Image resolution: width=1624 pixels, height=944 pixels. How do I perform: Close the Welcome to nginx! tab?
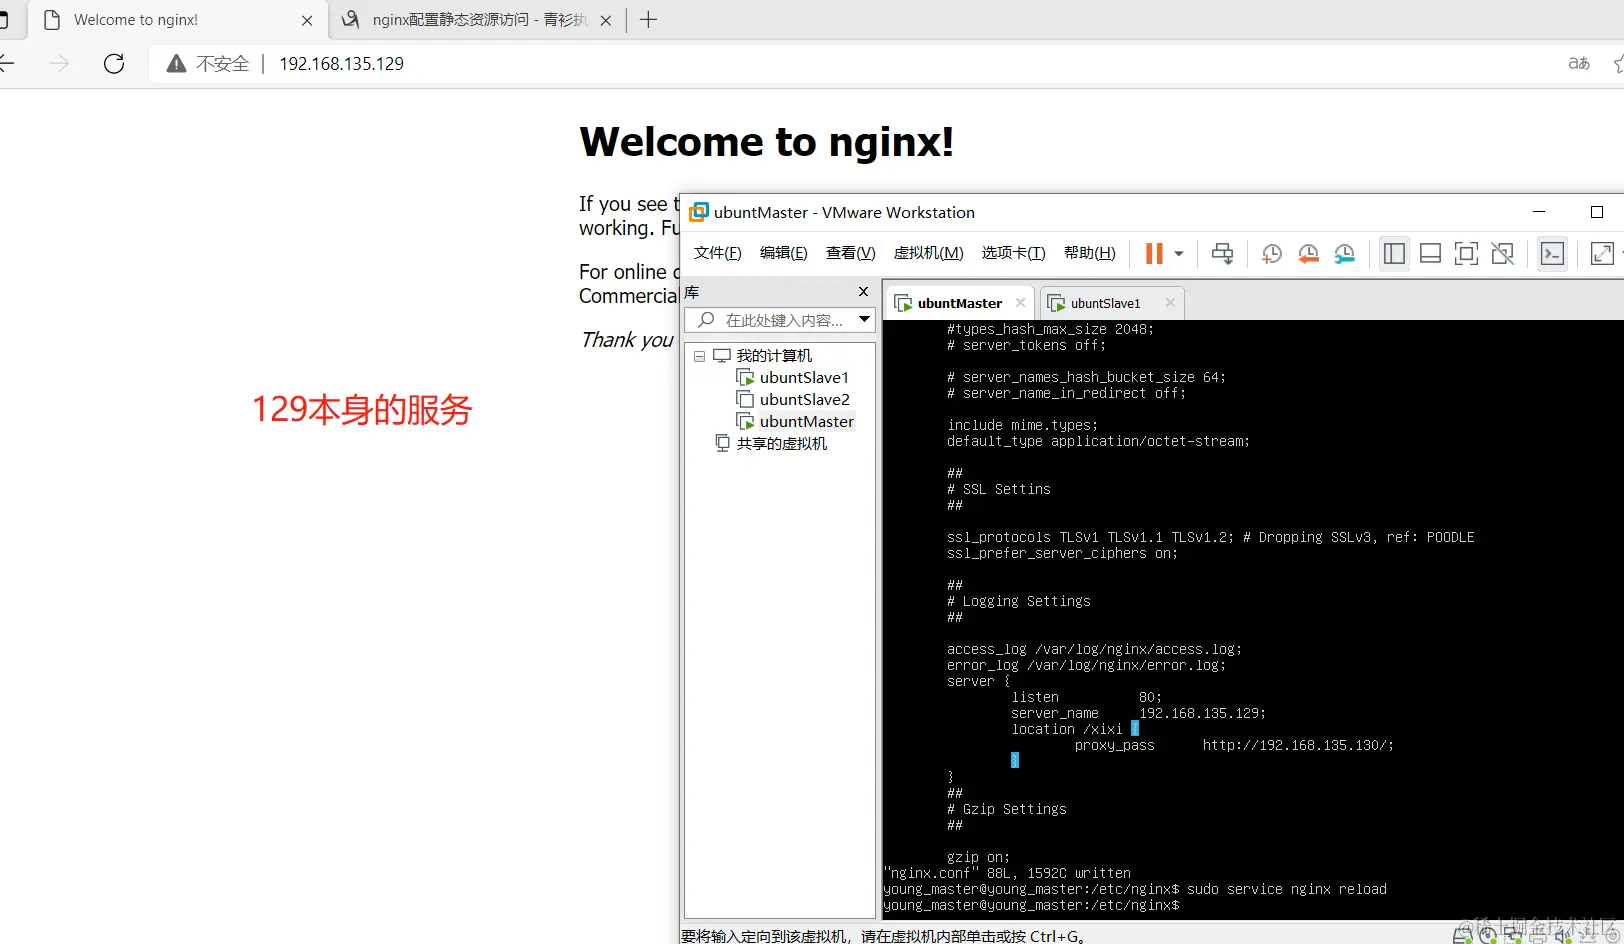[307, 20]
